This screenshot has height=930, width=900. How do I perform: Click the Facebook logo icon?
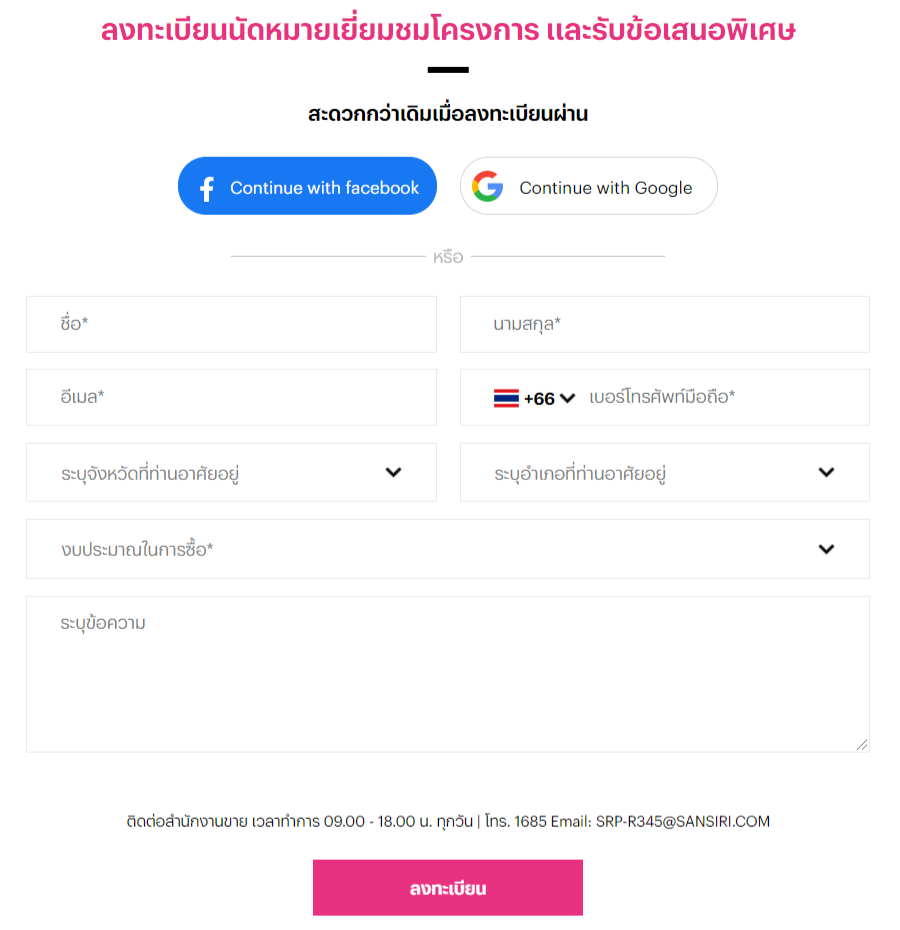tap(207, 188)
